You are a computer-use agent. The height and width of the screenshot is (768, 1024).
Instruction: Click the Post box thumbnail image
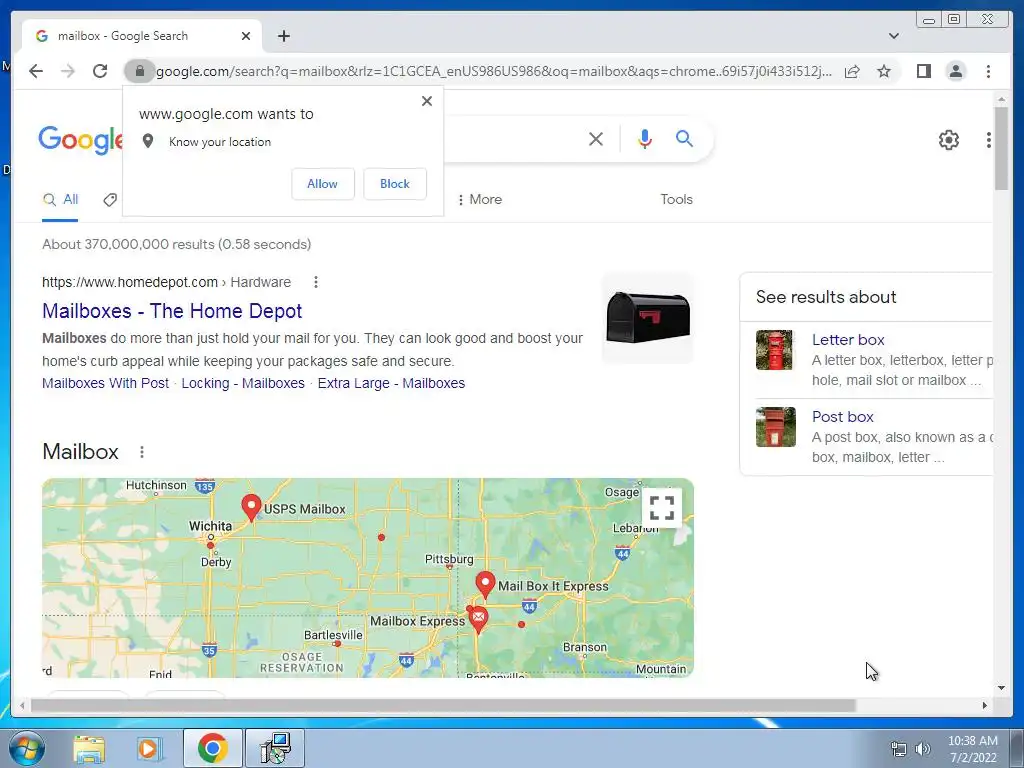click(x=775, y=427)
